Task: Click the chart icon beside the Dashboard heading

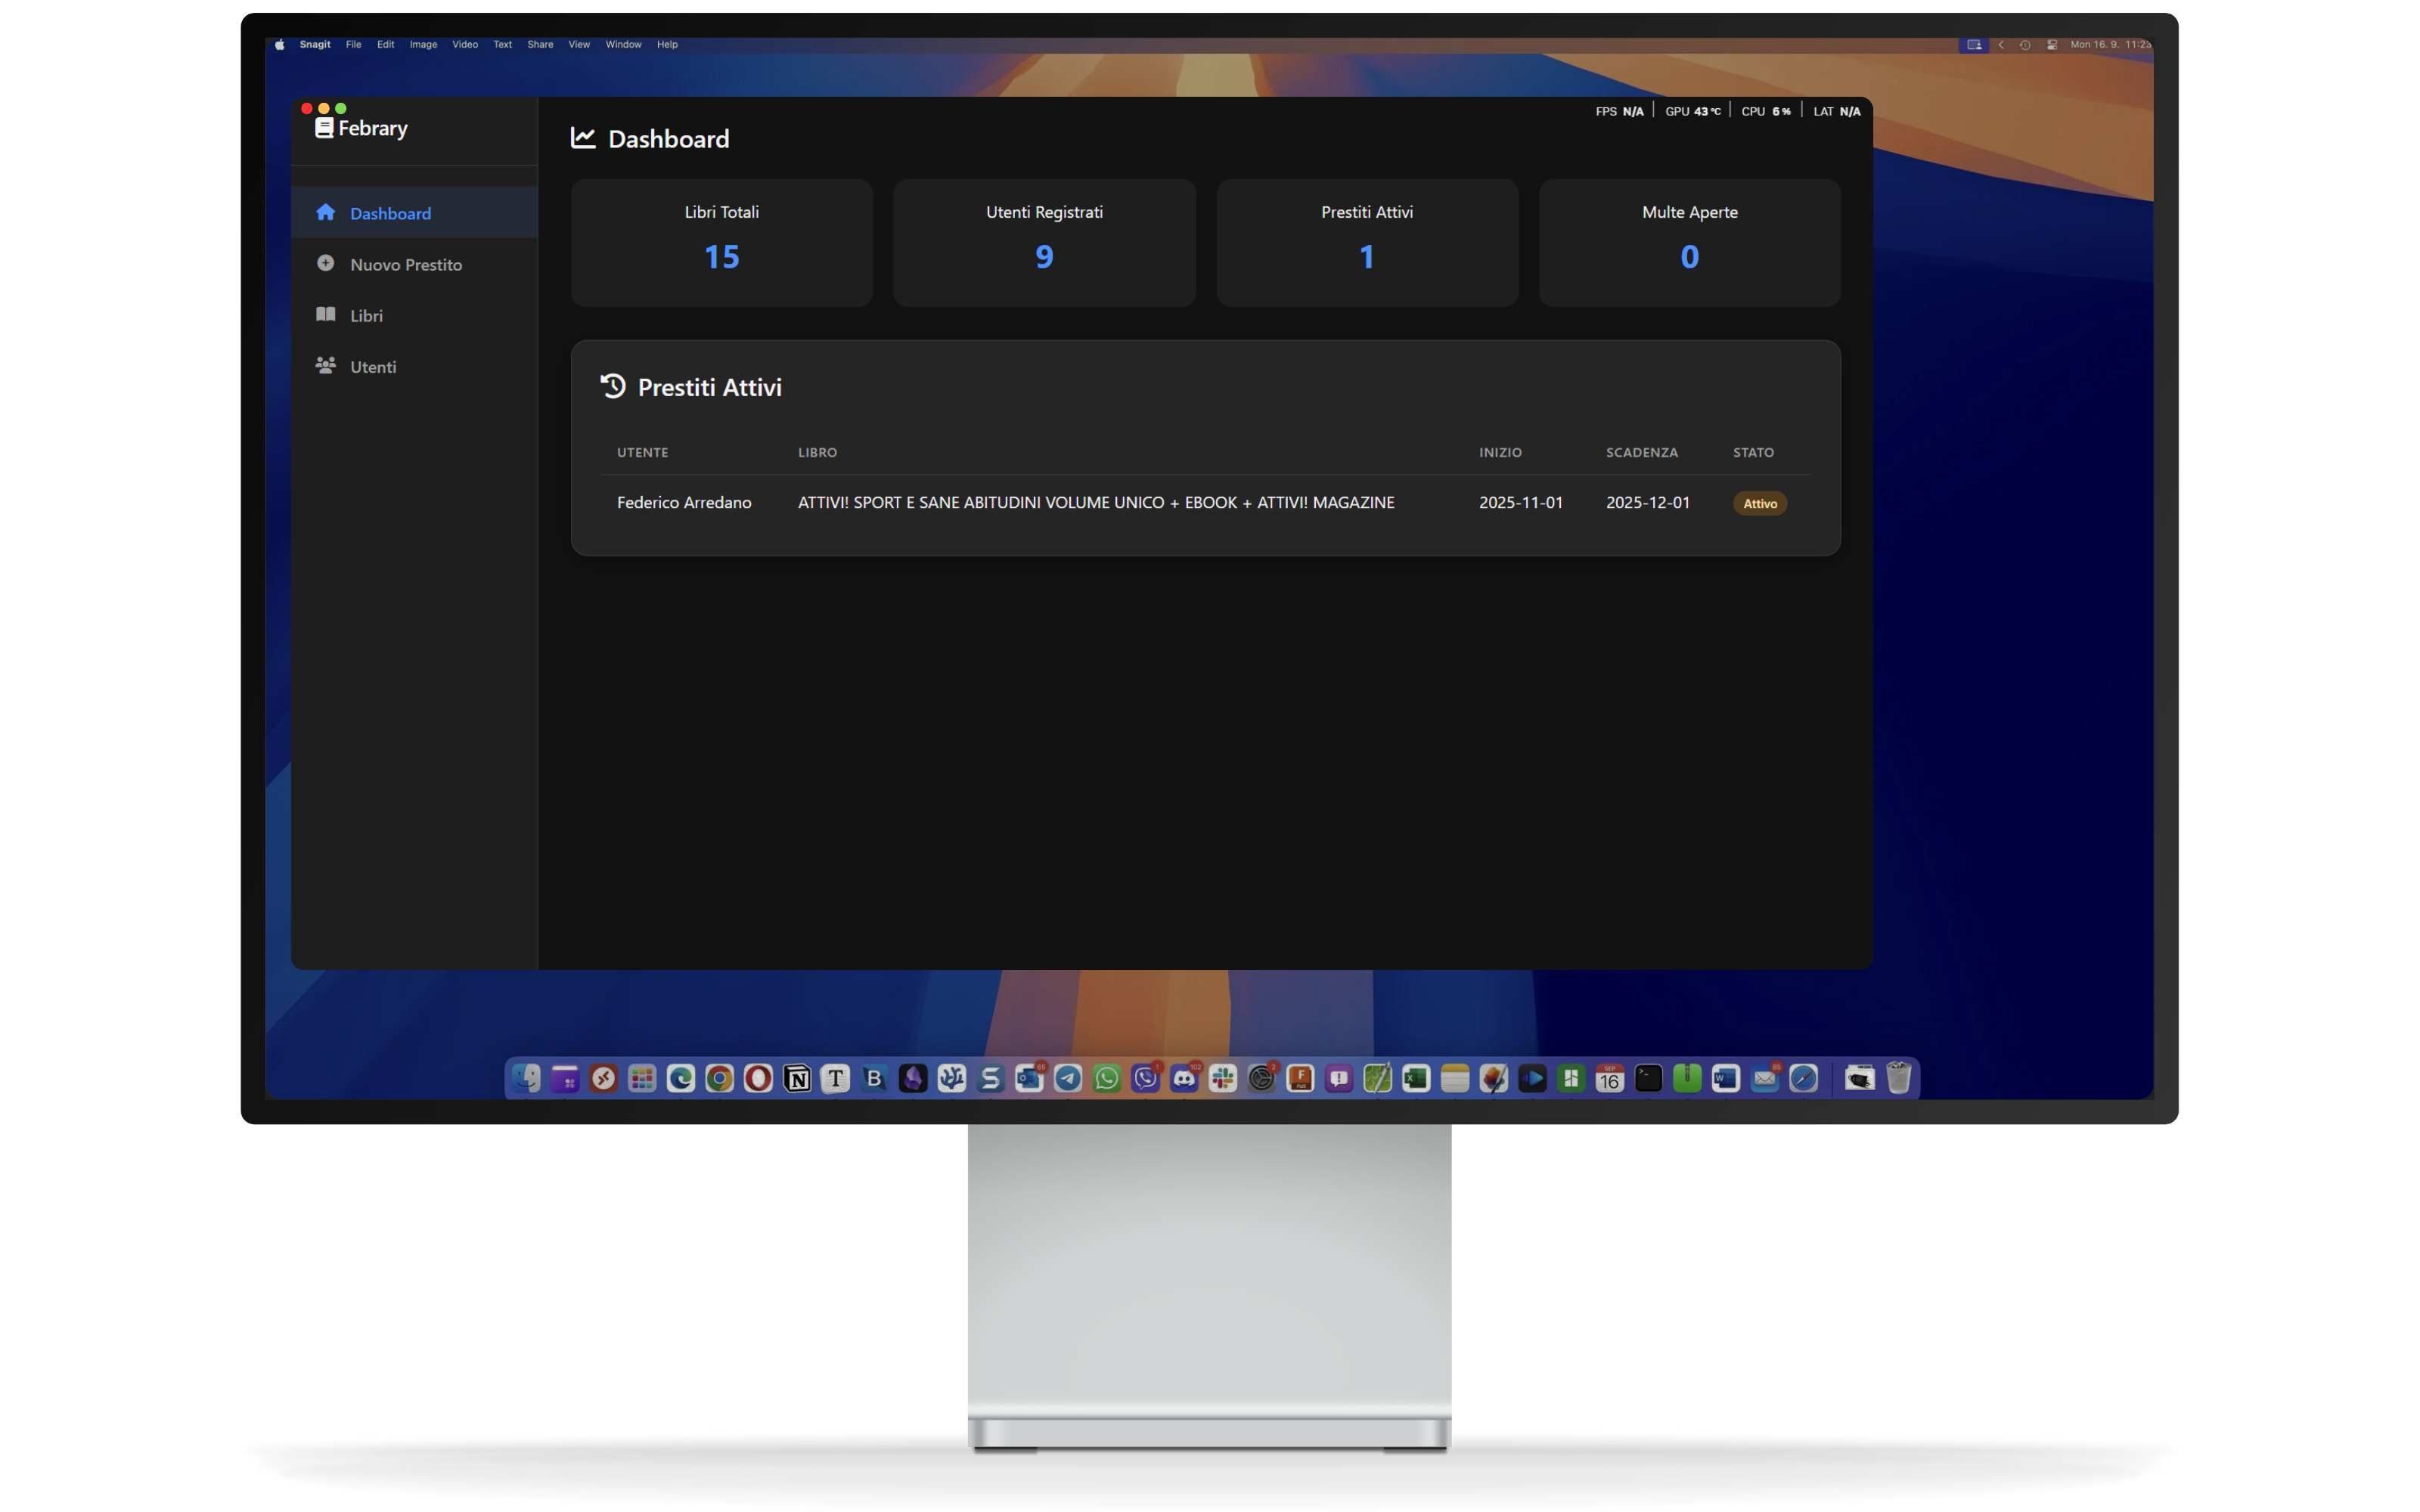Action: (582, 138)
